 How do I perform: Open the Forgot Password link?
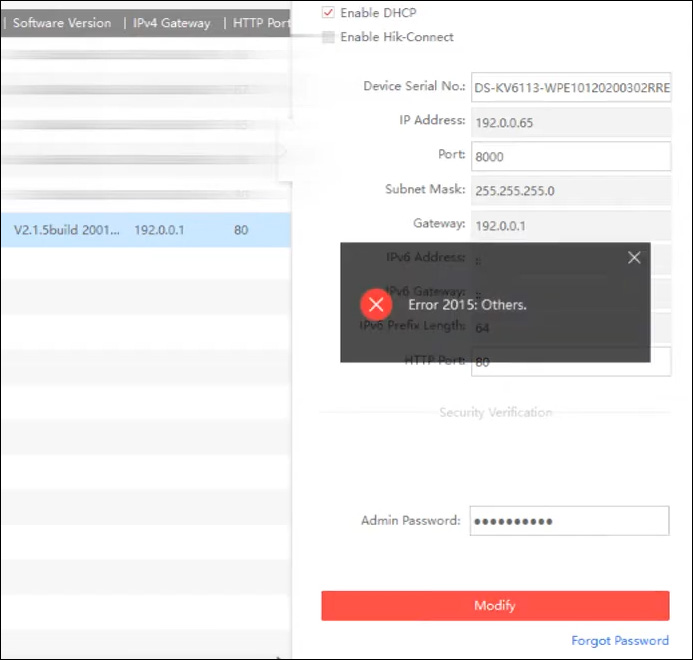pyautogui.click(x=620, y=641)
